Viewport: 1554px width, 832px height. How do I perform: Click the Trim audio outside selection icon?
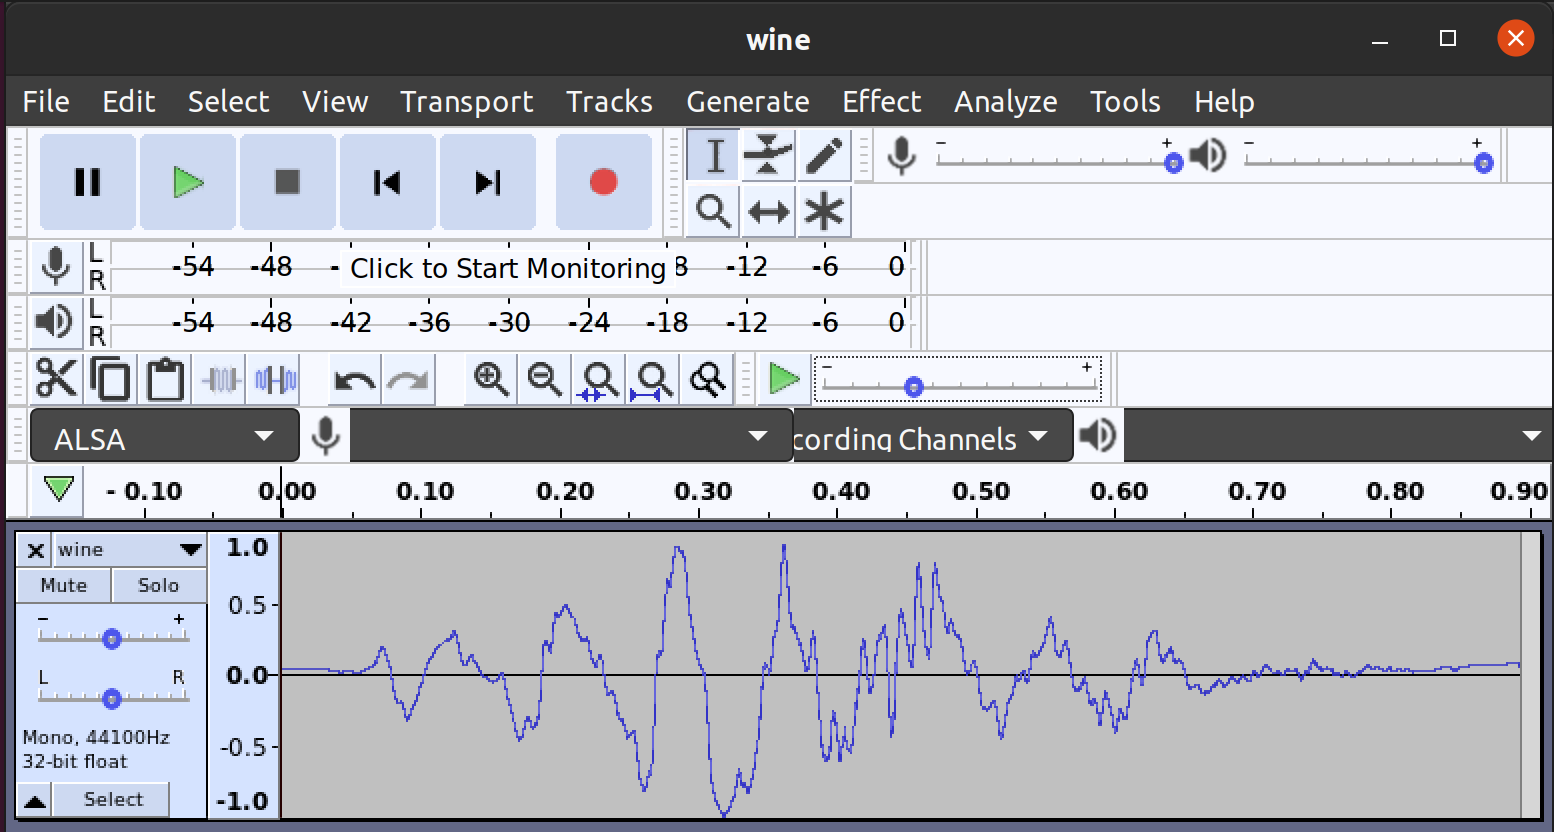(x=220, y=380)
